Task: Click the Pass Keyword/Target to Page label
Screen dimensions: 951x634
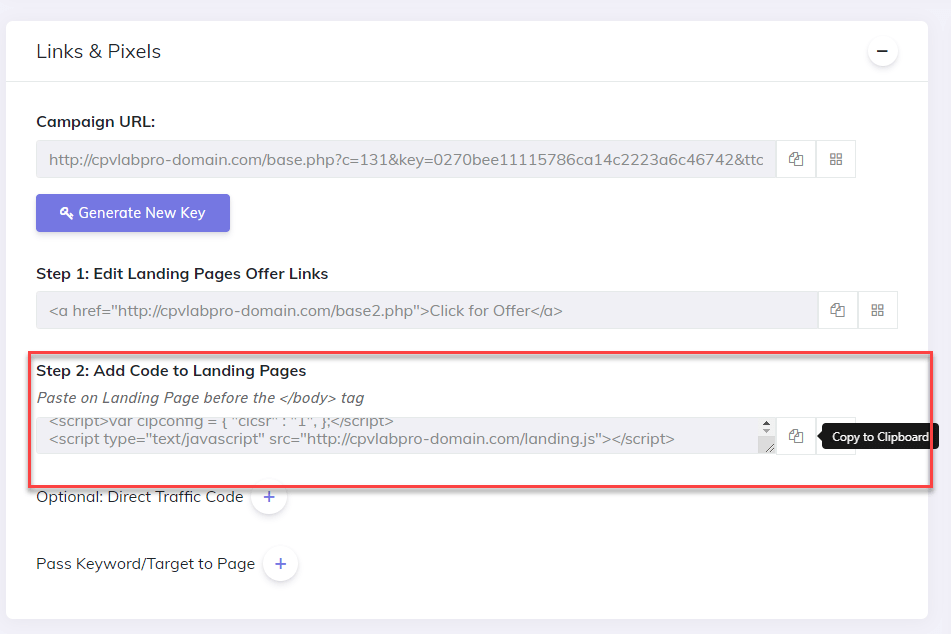Action: point(146,564)
